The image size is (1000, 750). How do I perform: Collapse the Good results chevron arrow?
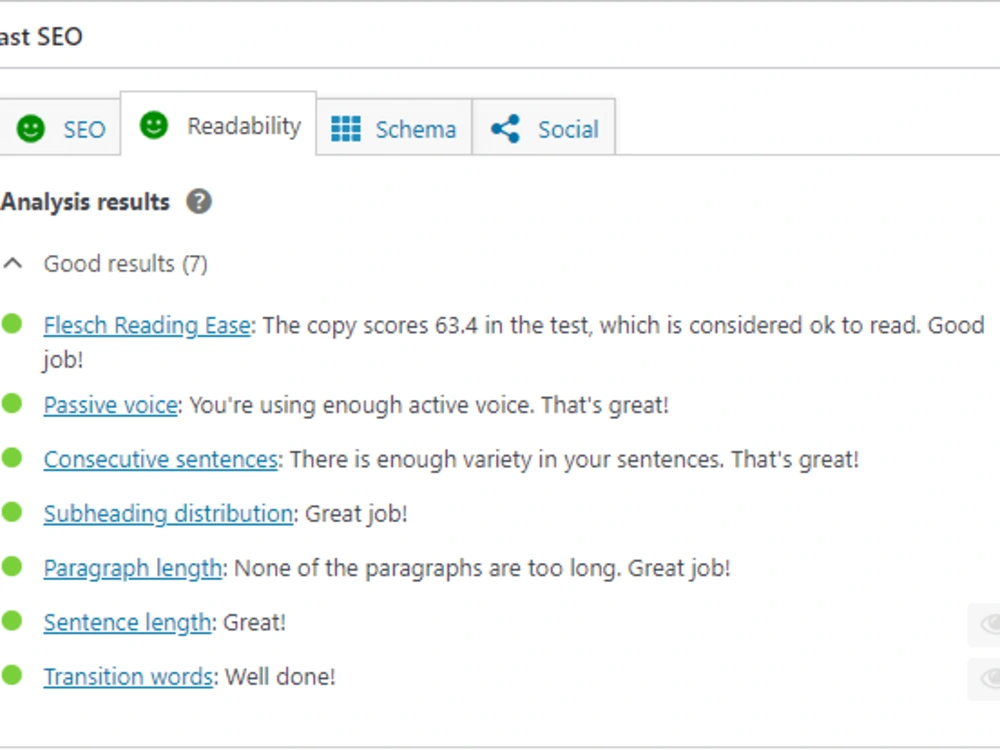click(13, 263)
